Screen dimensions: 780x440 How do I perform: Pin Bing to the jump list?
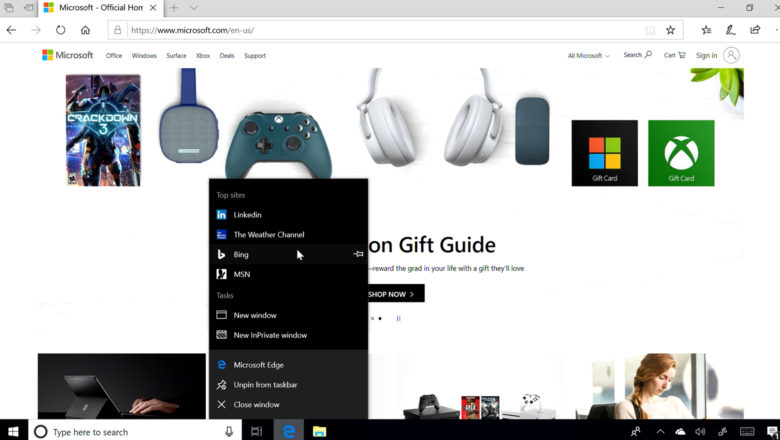[358, 254]
